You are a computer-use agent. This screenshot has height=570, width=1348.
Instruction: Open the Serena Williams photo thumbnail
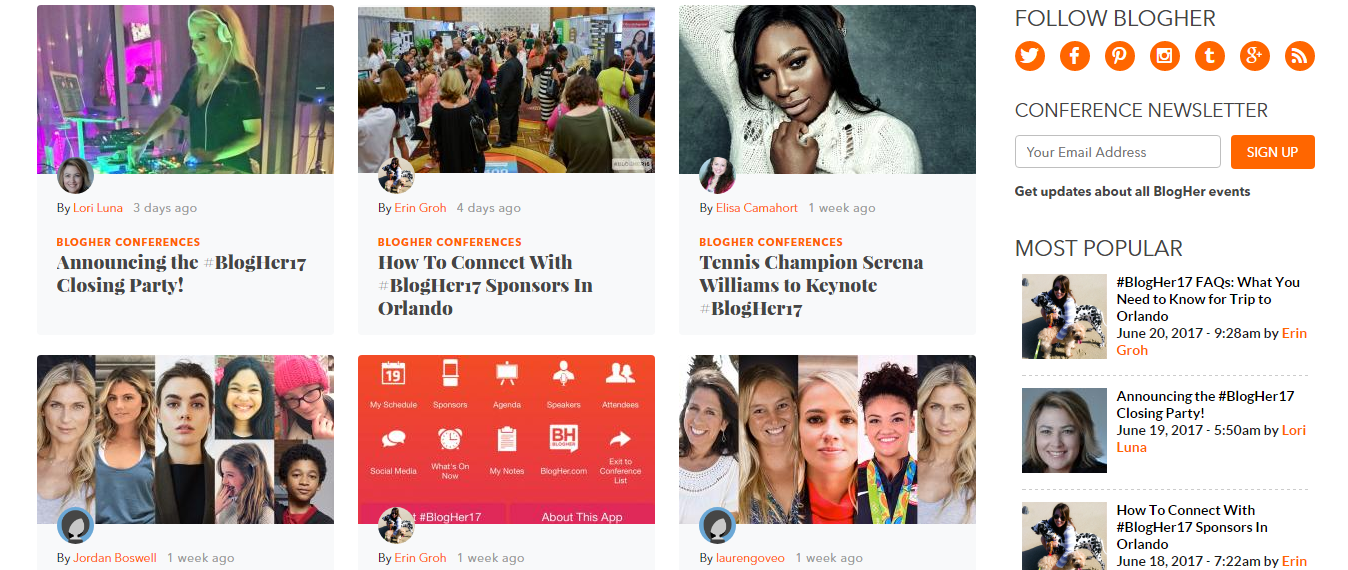(827, 89)
